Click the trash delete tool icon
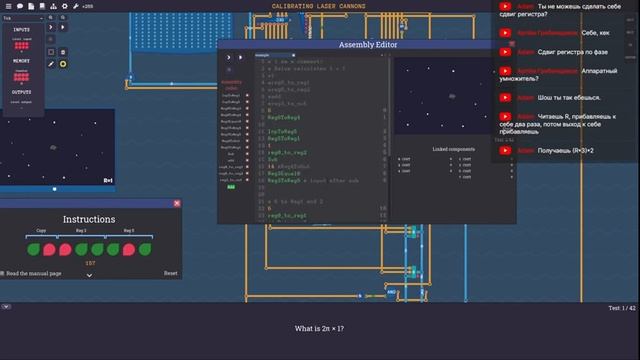 (63, 52)
